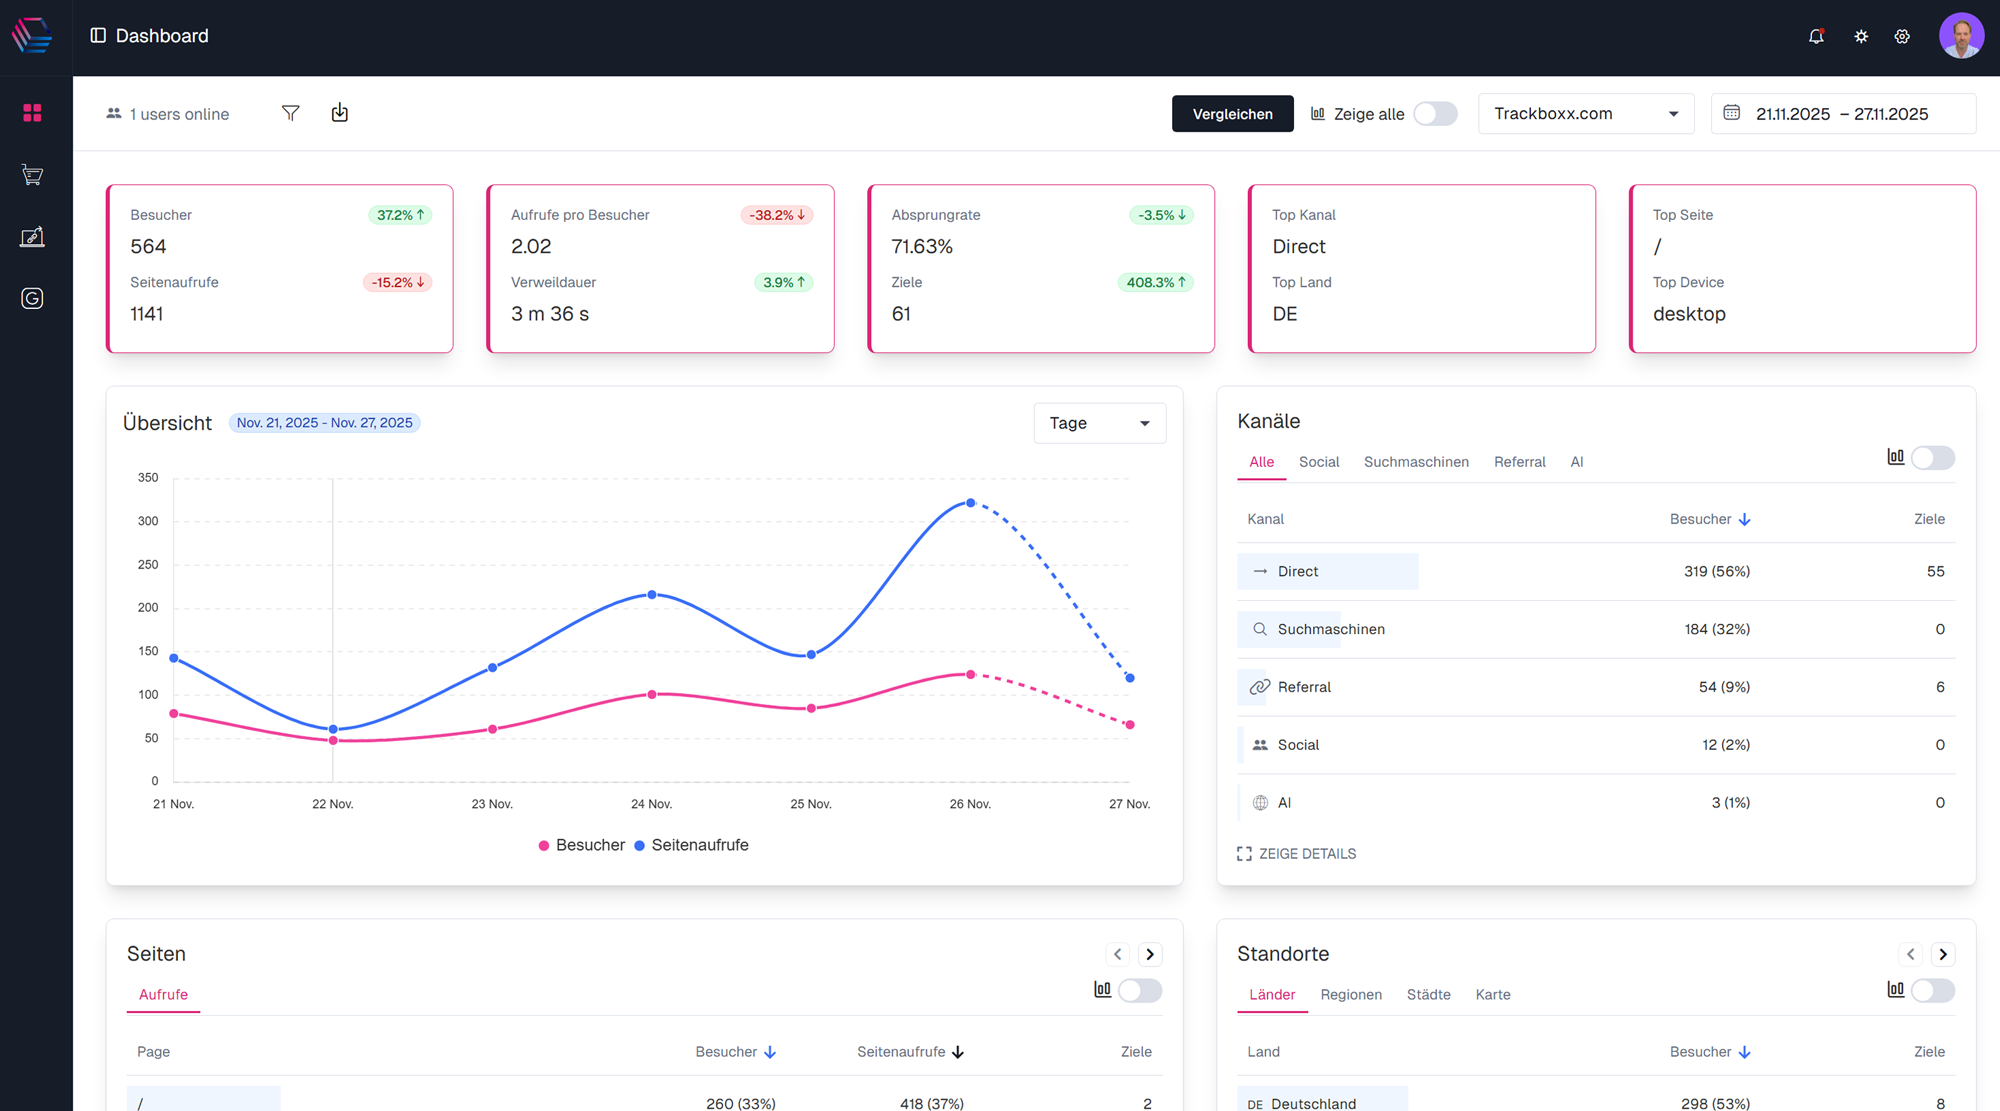Toggle the Seiten chart view switch
Screen dimensions: 2000x1111
(x=1139, y=990)
